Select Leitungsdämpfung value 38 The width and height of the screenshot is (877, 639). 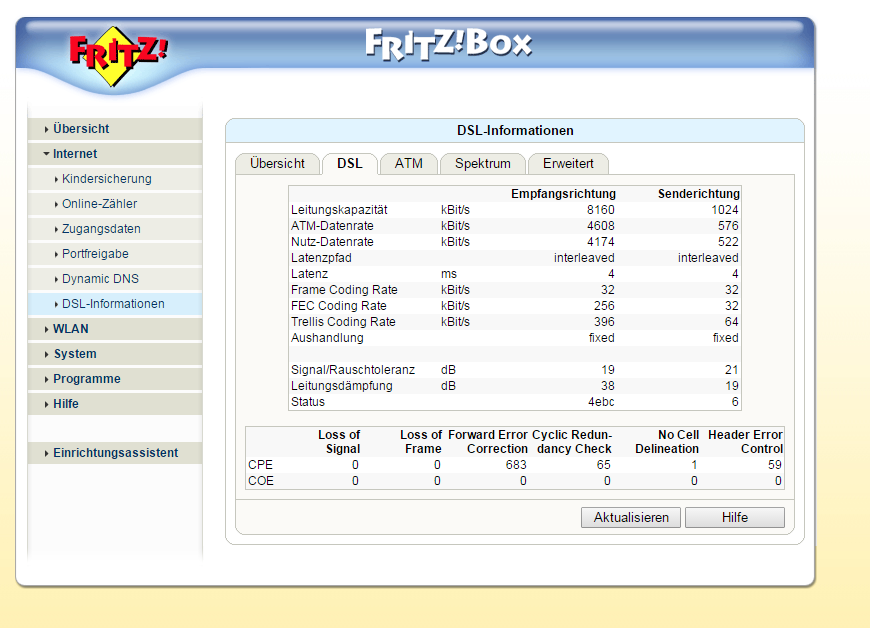coord(608,387)
